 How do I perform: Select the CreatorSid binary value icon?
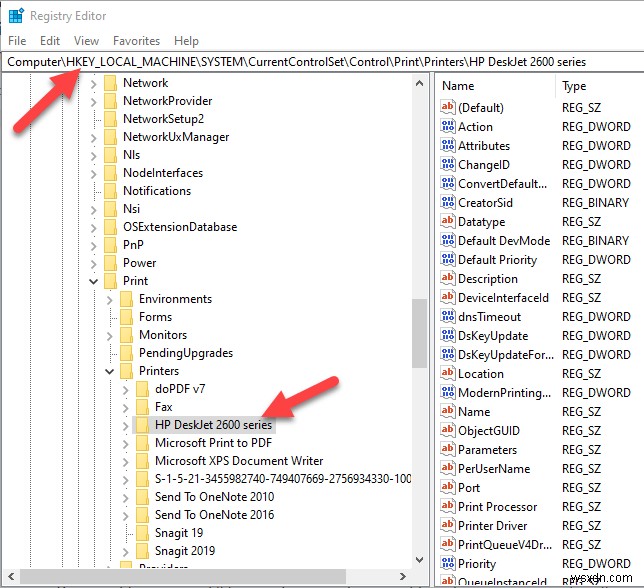448,202
